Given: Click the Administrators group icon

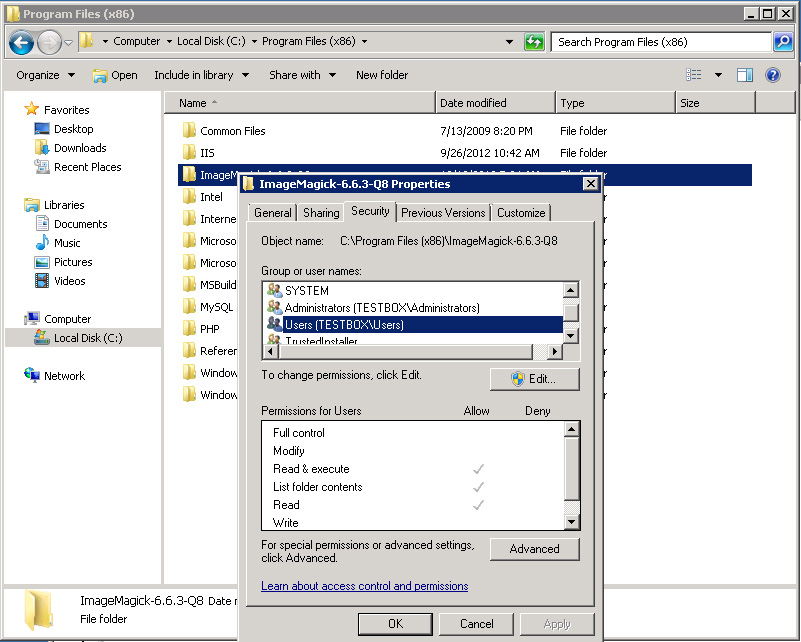Looking at the screenshot, I should click(x=274, y=307).
